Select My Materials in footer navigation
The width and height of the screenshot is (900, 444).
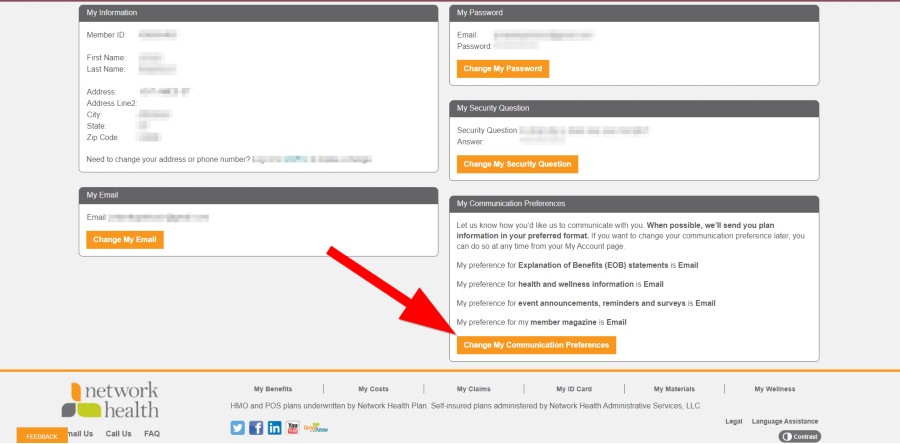tap(674, 389)
